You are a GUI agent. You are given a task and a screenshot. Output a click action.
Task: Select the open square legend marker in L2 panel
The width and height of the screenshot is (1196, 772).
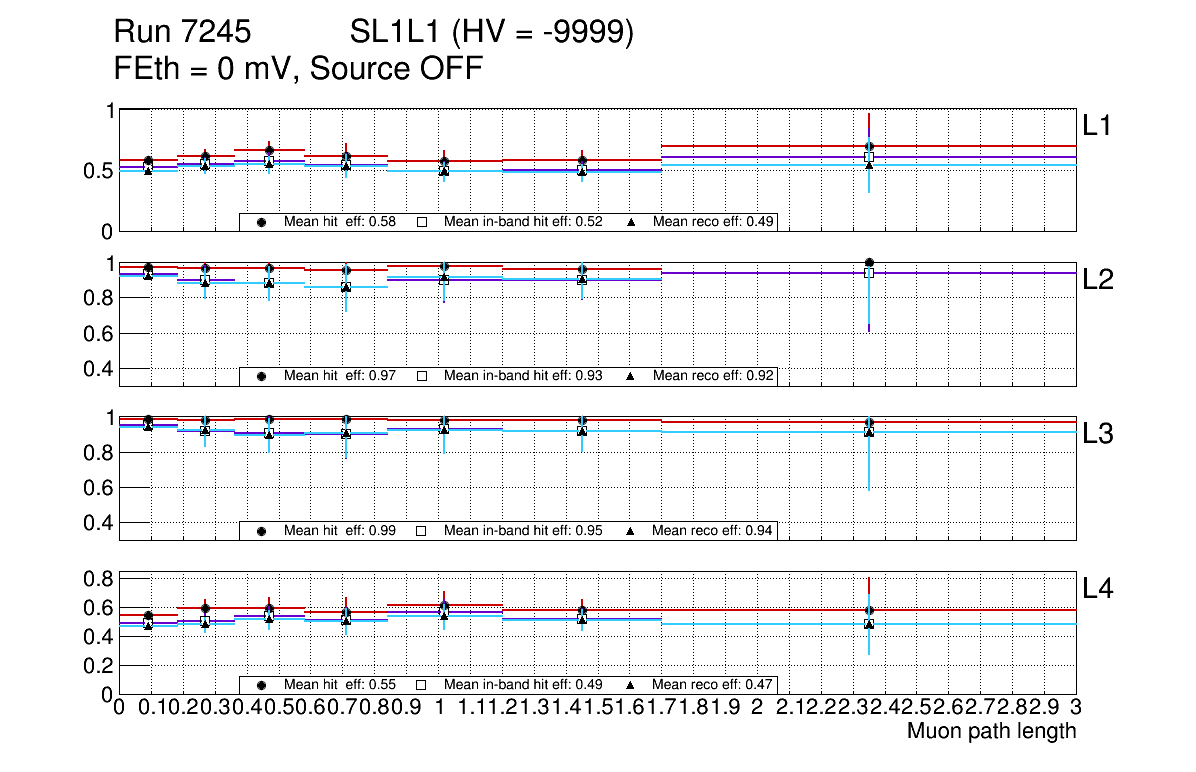pyautogui.click(x=422, y=376)
